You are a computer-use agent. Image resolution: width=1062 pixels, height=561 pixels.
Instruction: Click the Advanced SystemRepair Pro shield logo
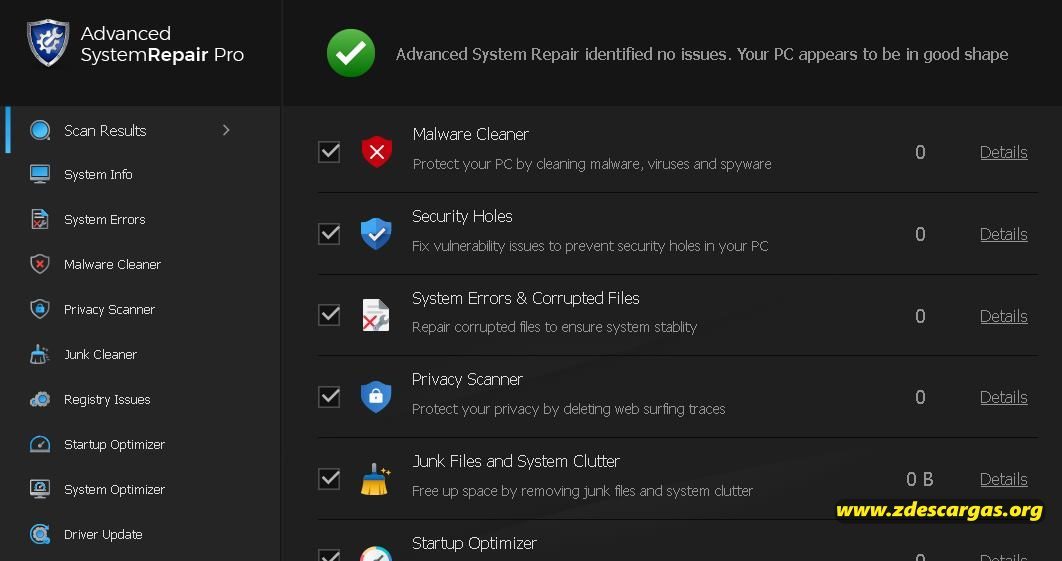pos(48,43)
